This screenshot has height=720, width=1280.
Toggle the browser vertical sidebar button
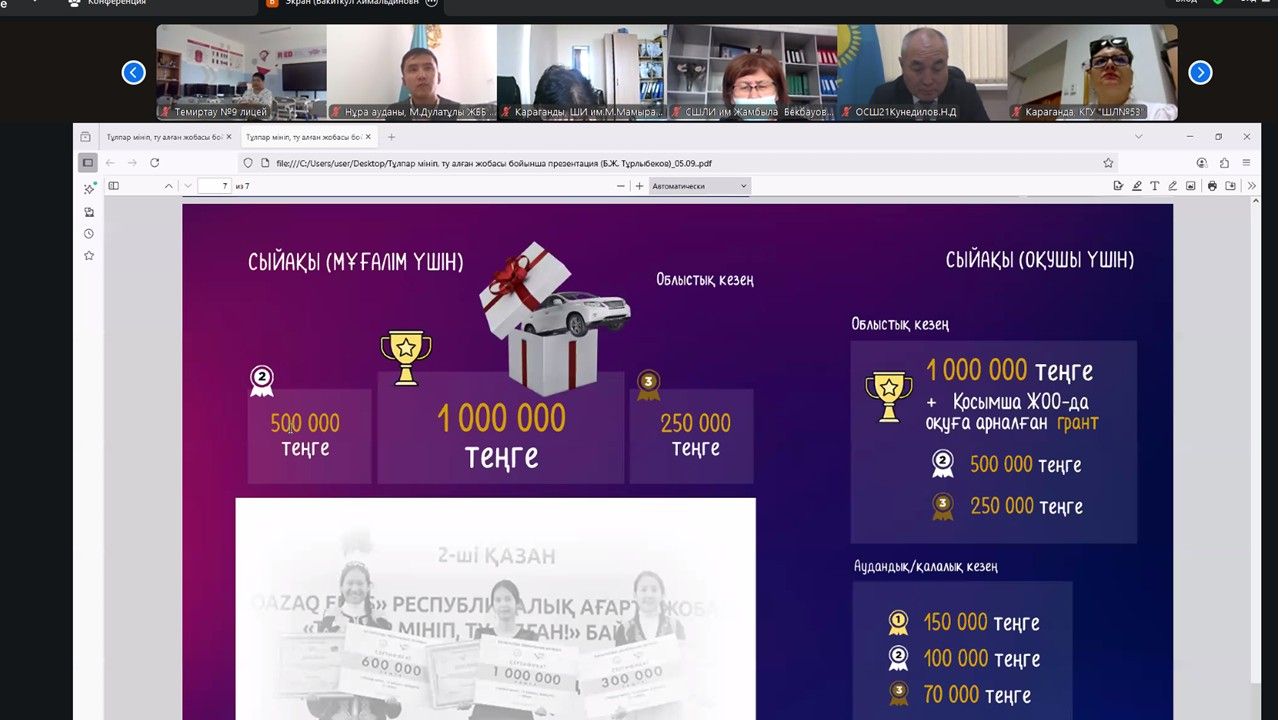88,163
